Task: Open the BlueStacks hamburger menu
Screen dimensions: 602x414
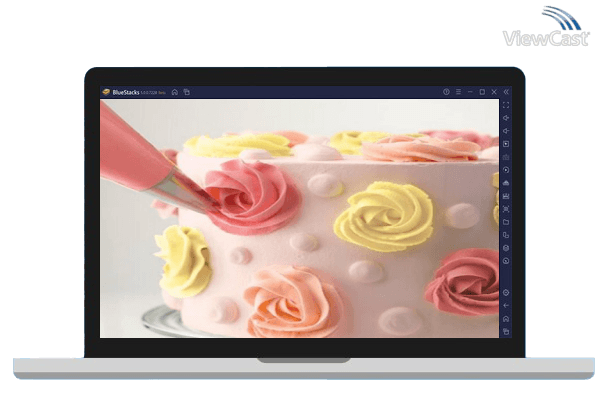Action: coord(458,92)
